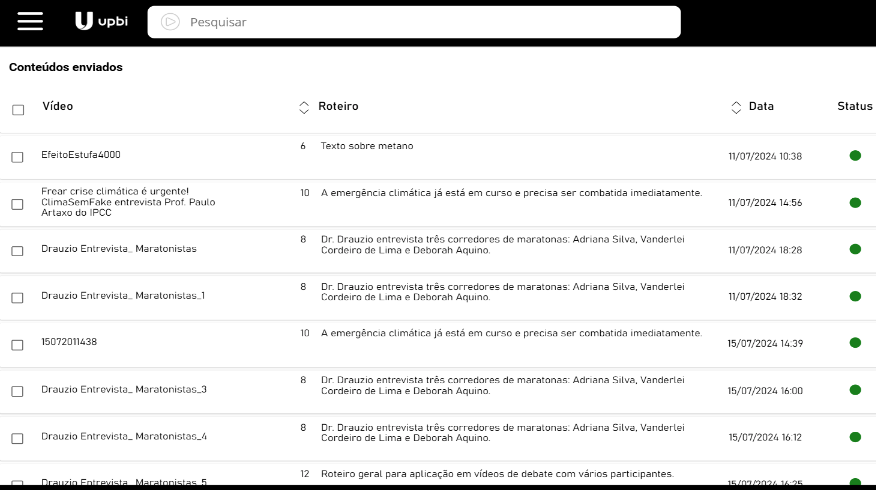Click roteiro number 12 in the last row

click(x=304, y=474)
